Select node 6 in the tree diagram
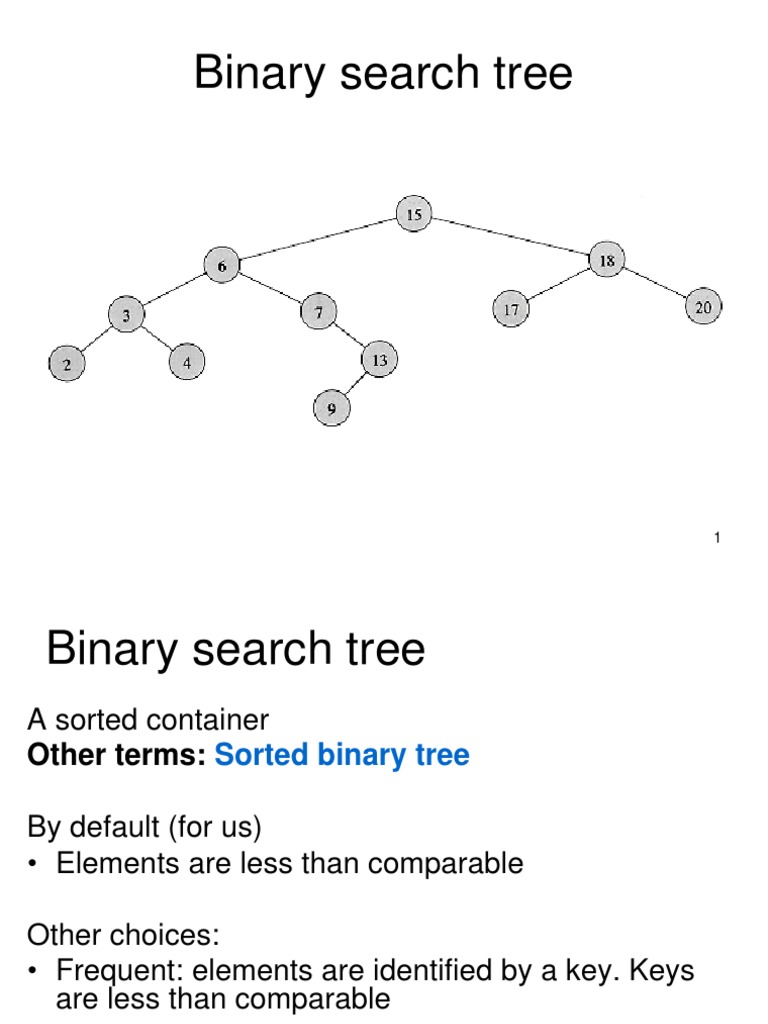Viewport: 768px width, 1024px height. (221, 266)
